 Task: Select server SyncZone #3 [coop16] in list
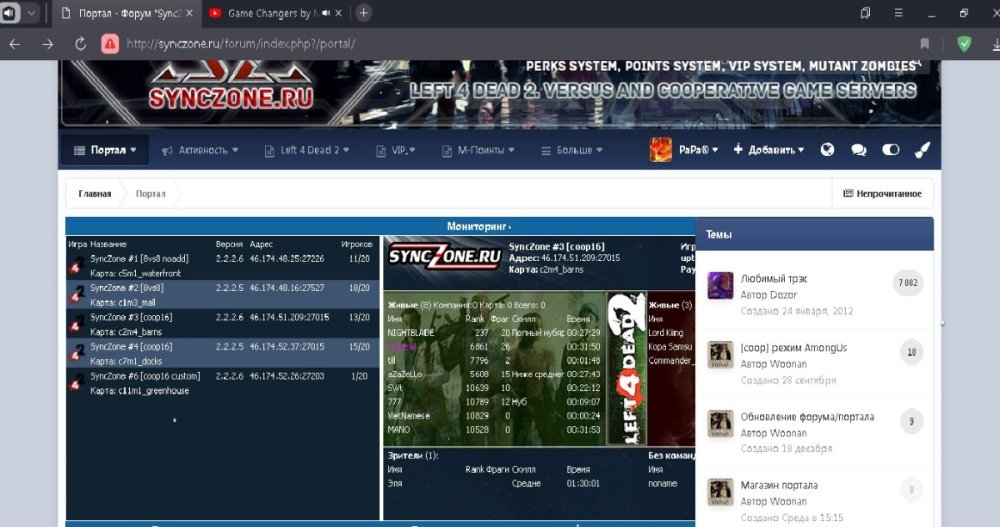pos(223,324)
